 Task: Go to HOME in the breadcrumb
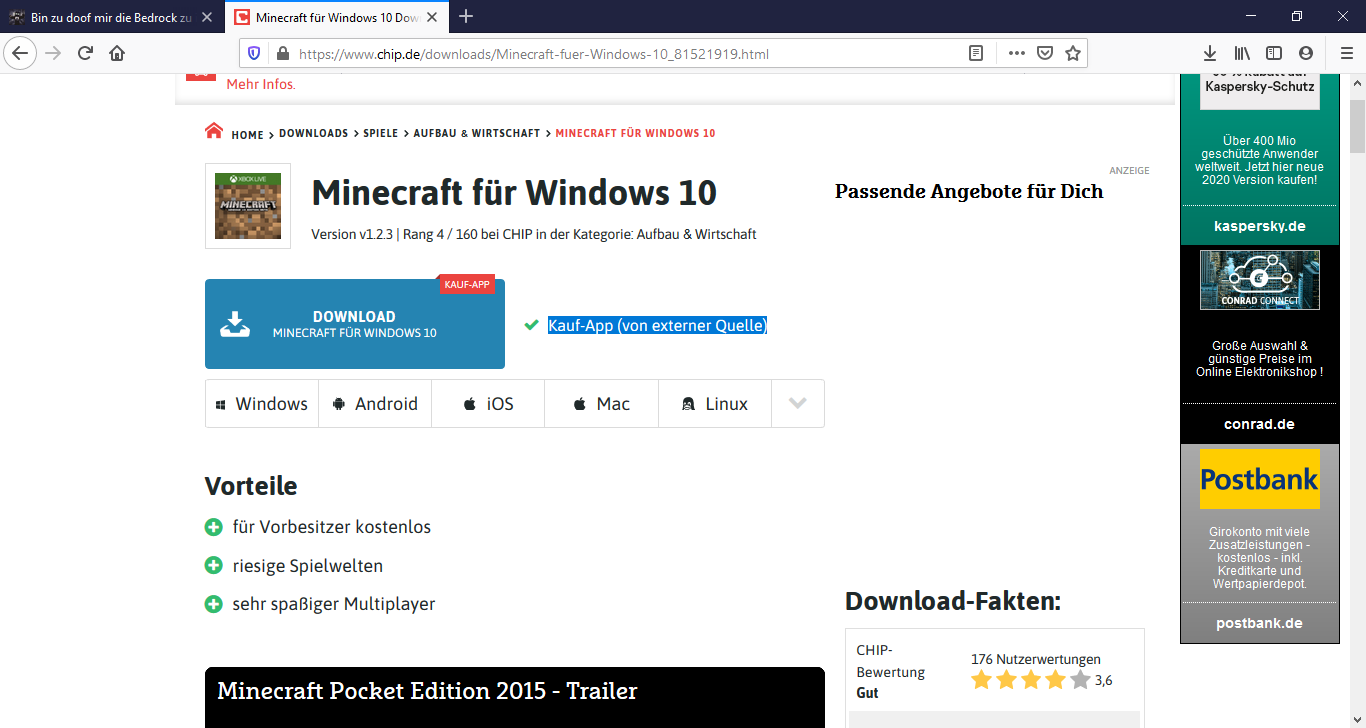(247, 134)
